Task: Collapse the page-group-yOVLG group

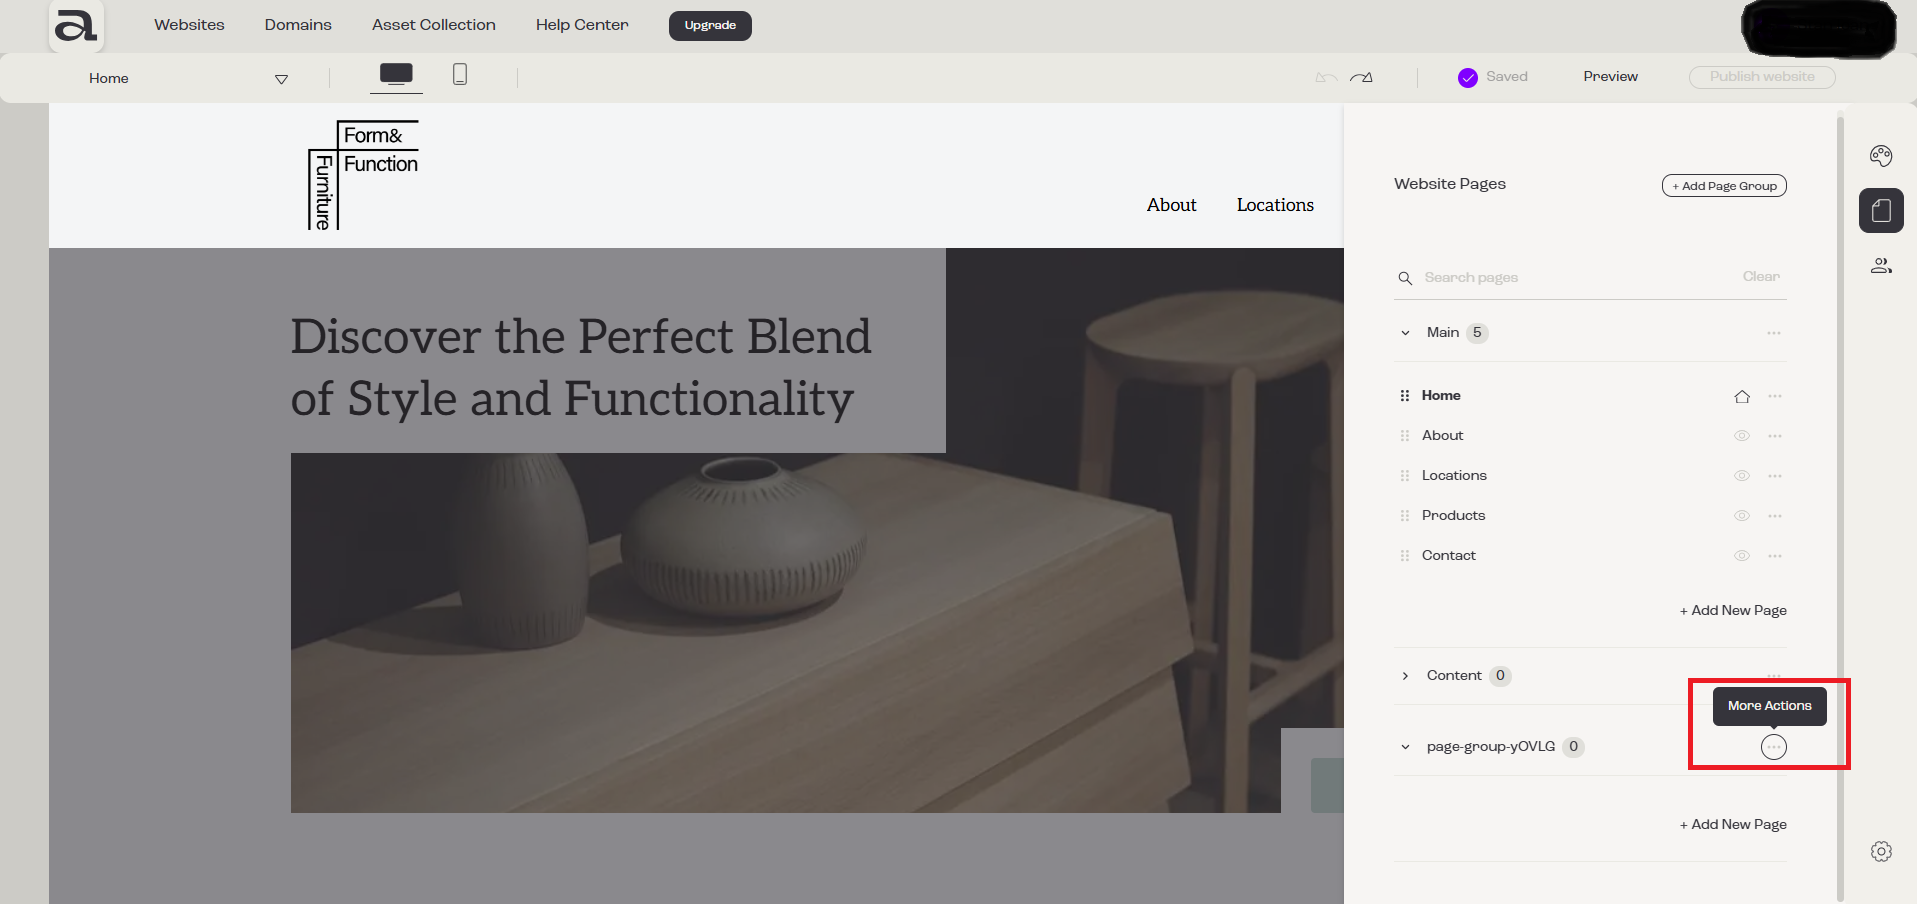Action: [x=1405, y=747]
